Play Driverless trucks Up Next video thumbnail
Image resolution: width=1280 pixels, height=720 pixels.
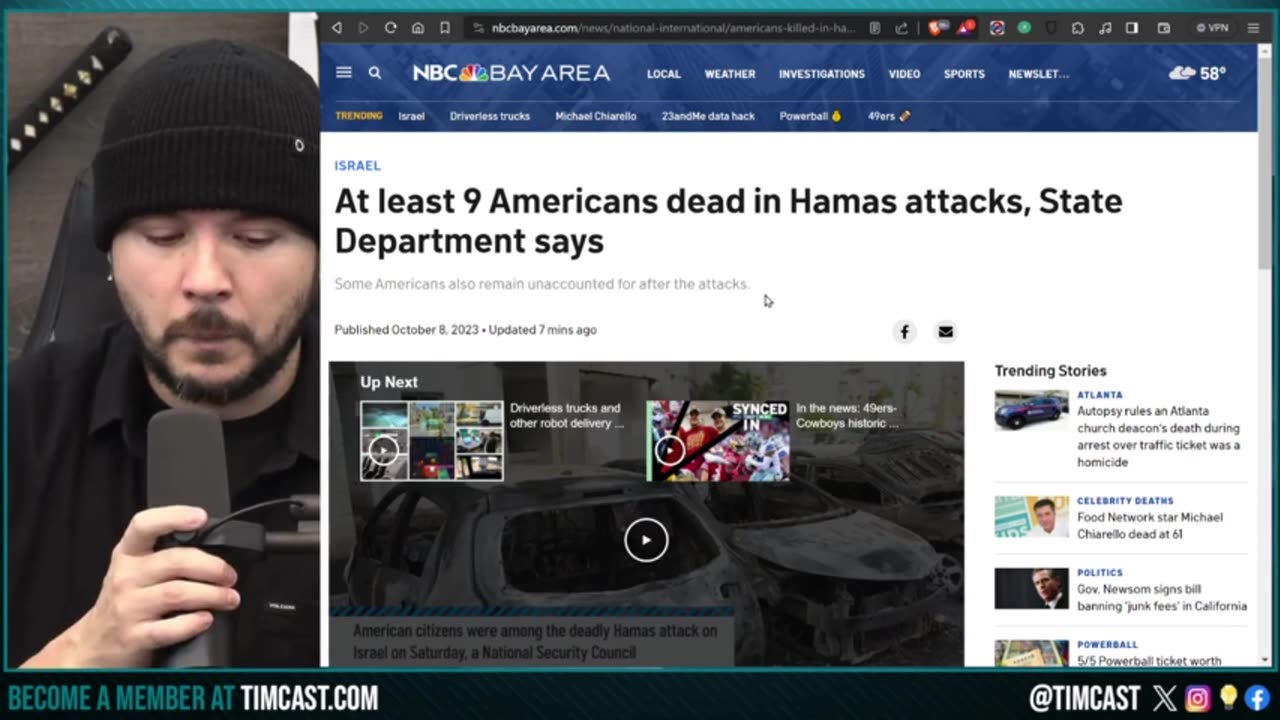(x=431, y=441)
